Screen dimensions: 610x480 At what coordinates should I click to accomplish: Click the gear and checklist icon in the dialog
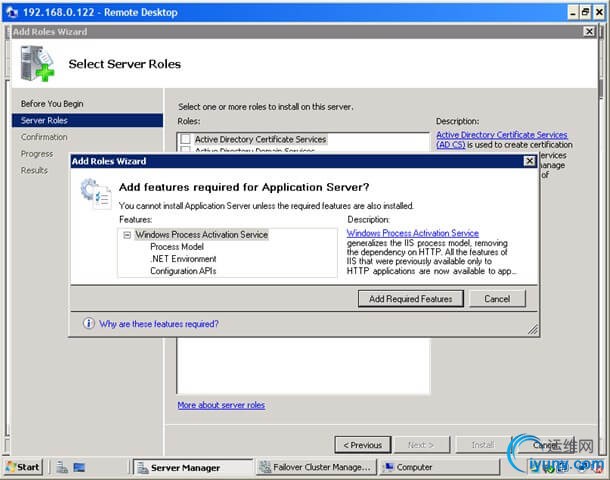[95, 194]
